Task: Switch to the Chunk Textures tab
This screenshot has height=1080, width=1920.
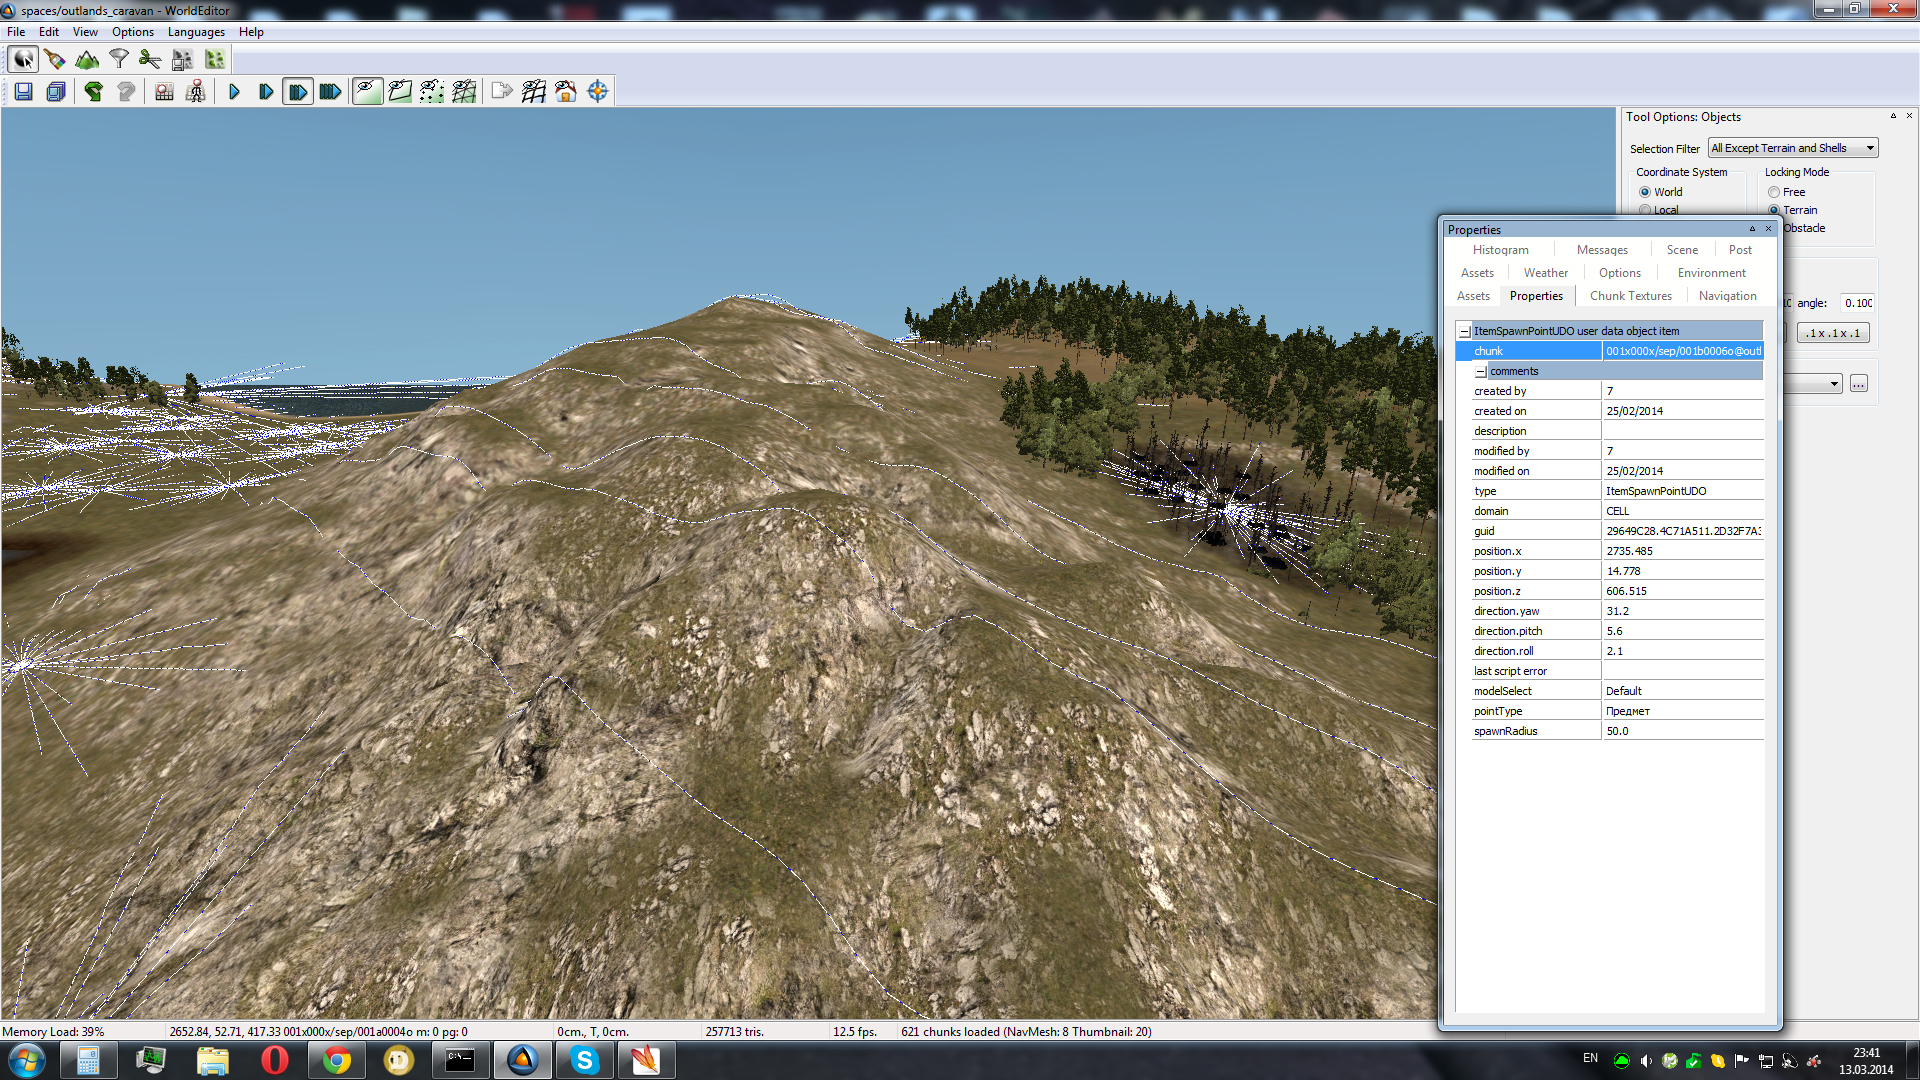Action: click(x=1630, y=296)
